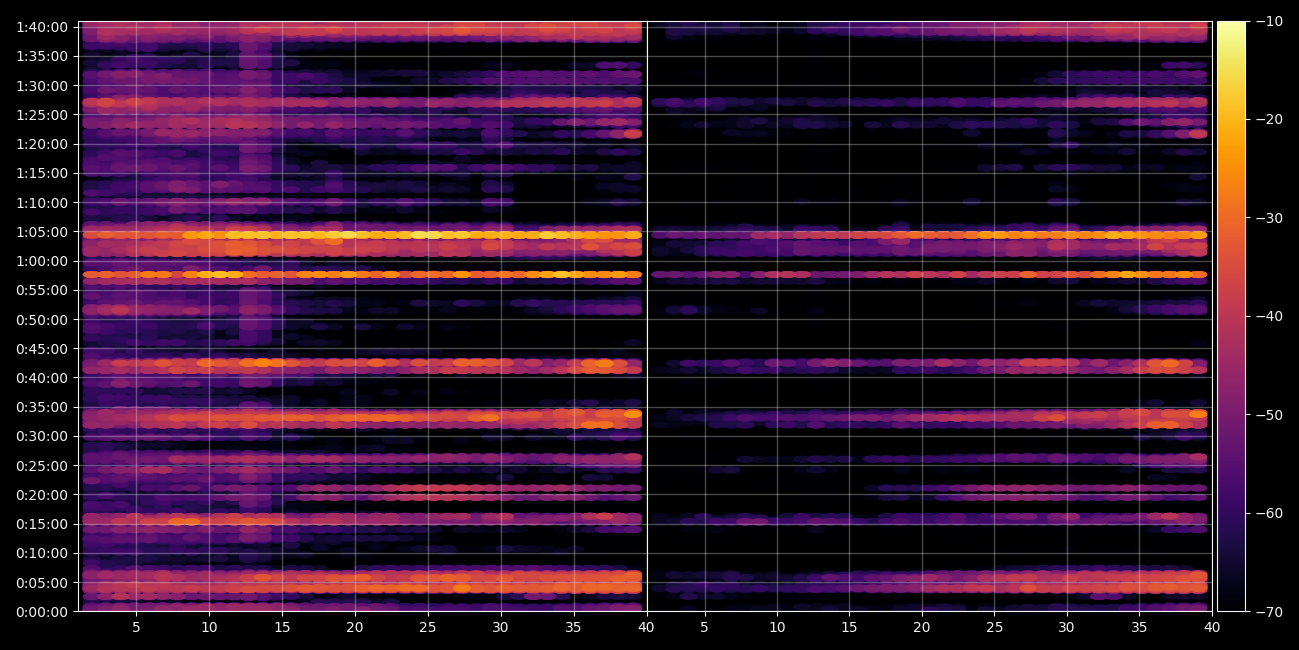This screenshot has height=650, width=1299.
Task: Select x-axis label 20 under left panel
Action: click(355, 628)
